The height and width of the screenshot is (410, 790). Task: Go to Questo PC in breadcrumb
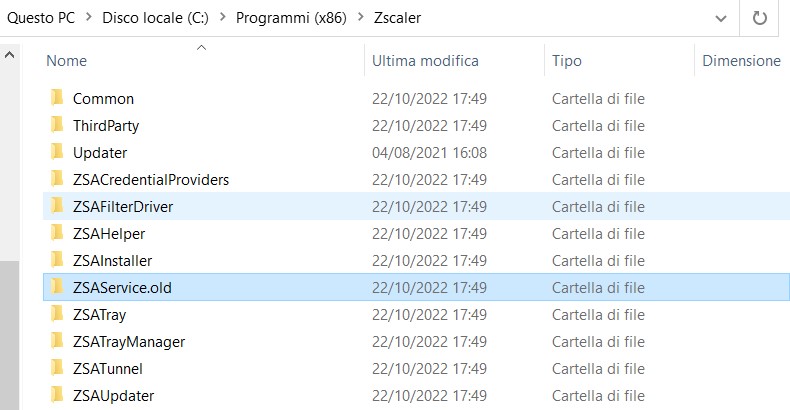point(41,18)
